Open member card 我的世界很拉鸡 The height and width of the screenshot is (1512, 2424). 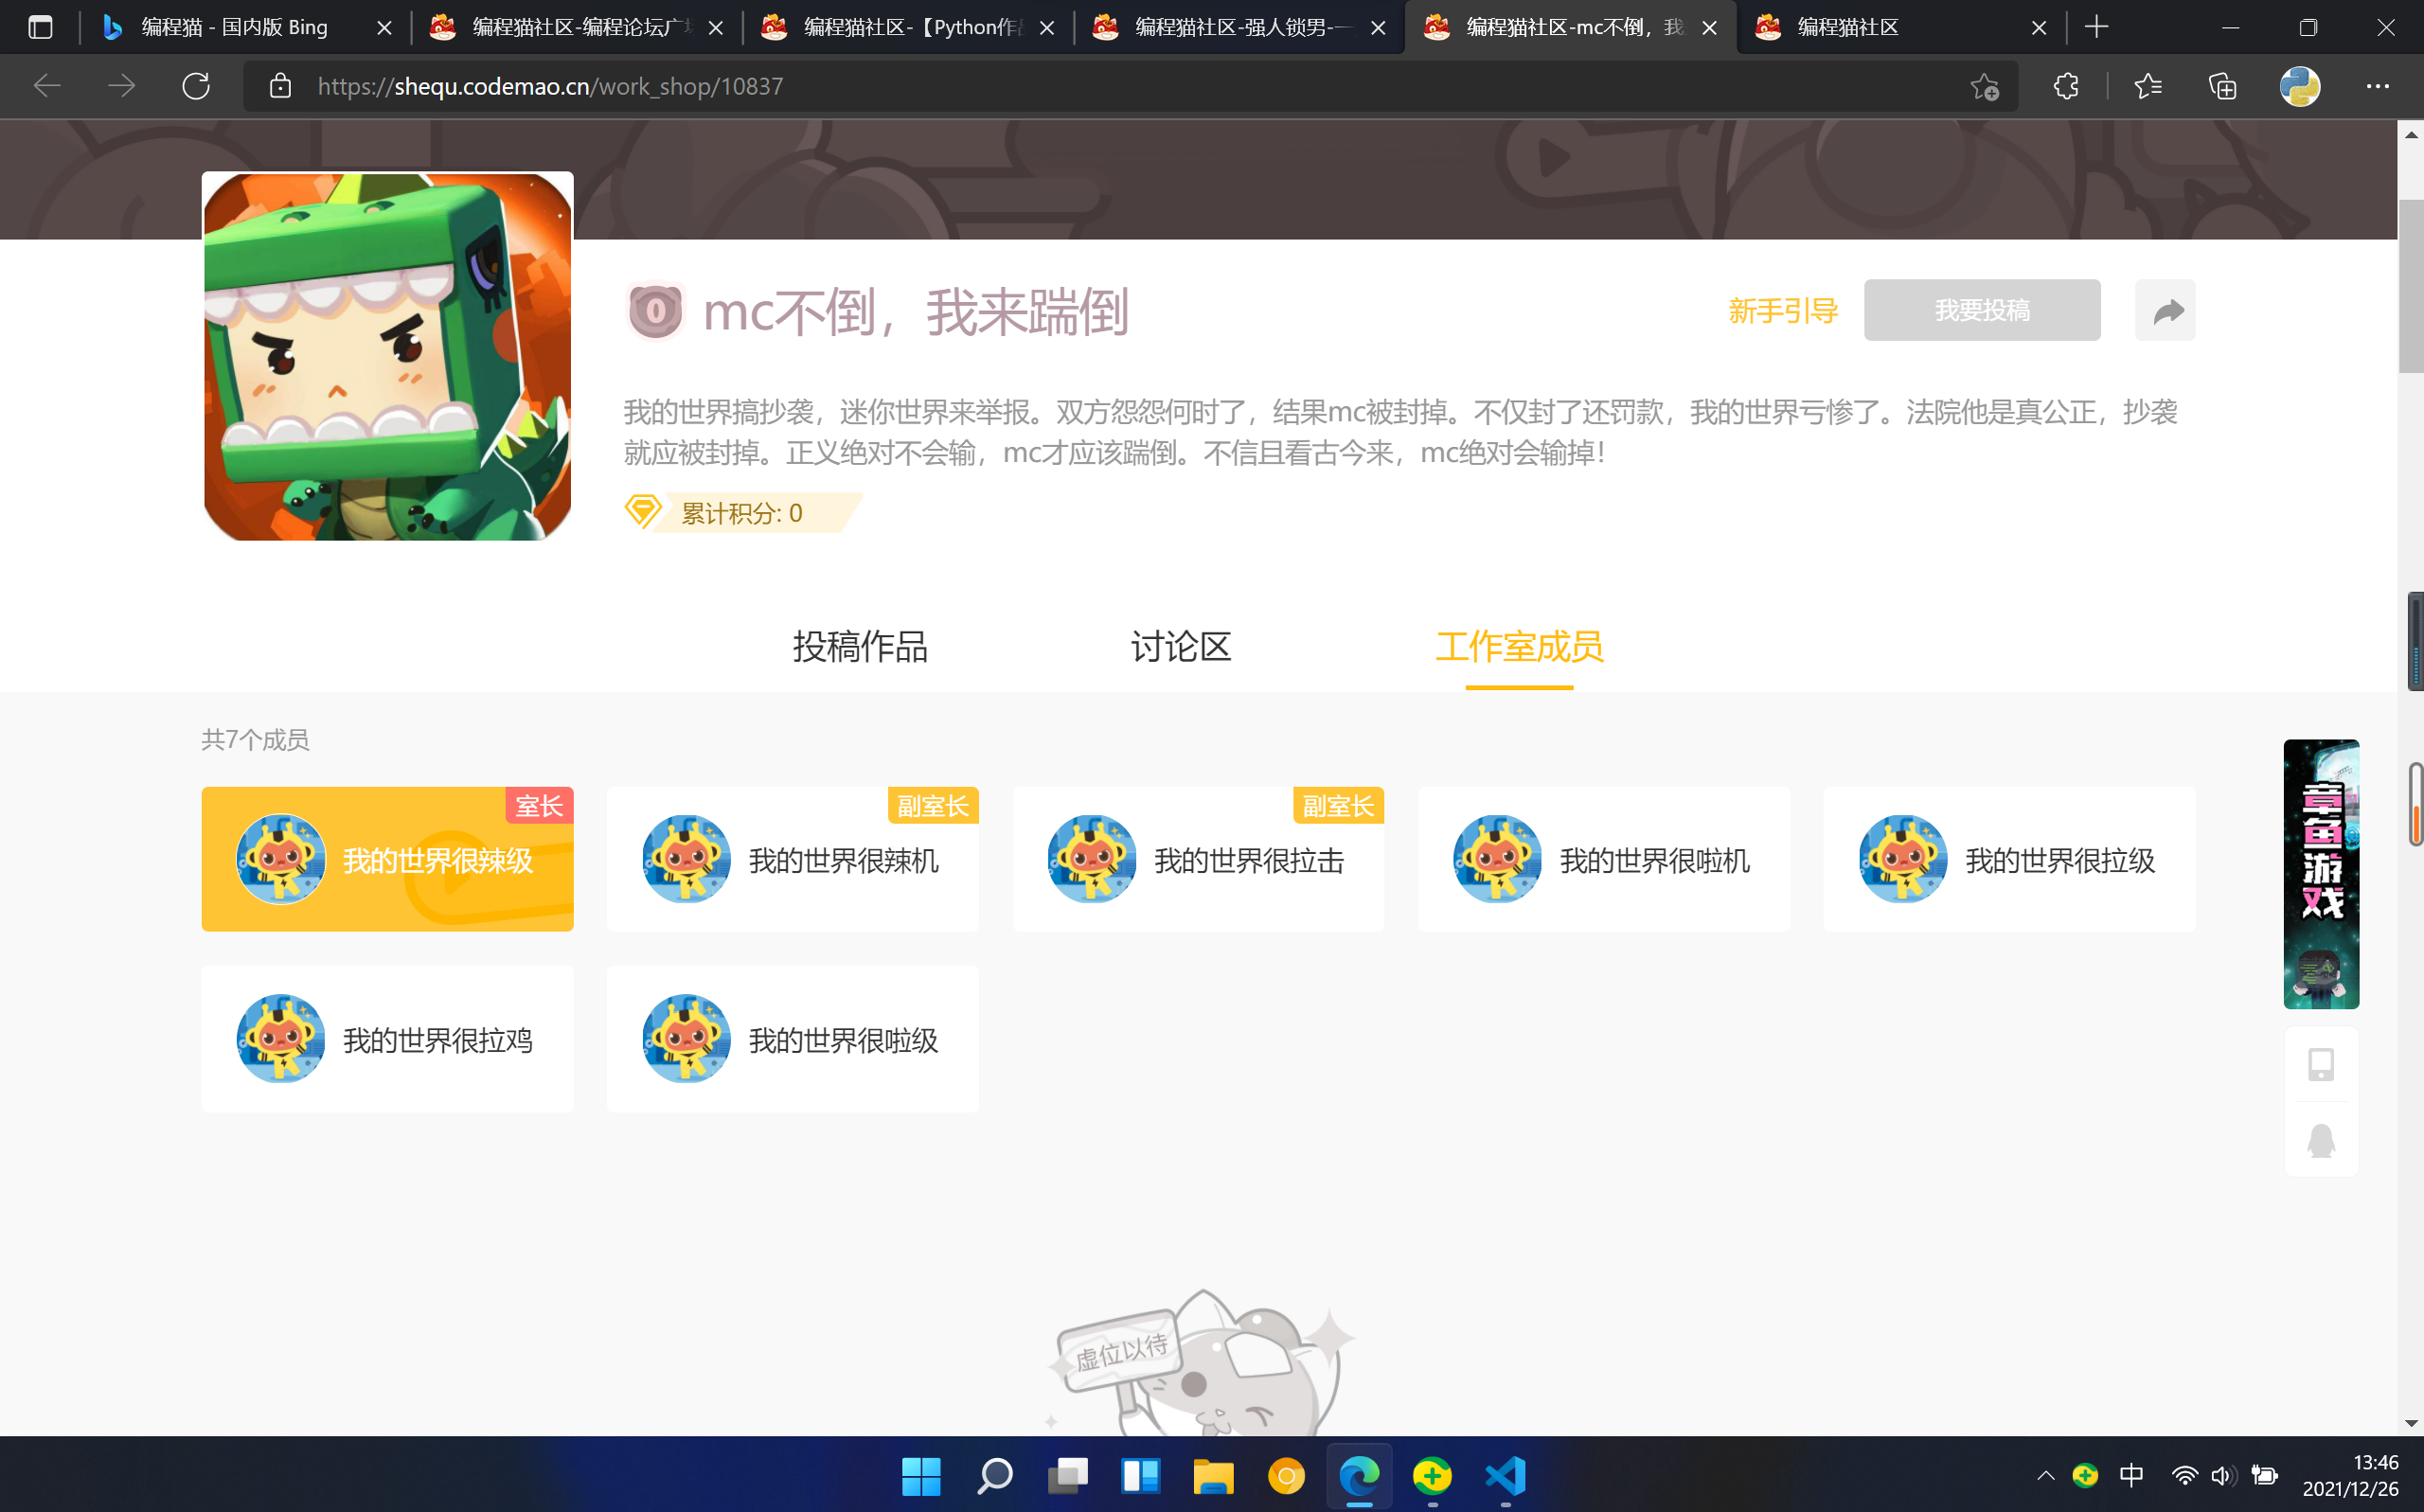[387, 1039]
